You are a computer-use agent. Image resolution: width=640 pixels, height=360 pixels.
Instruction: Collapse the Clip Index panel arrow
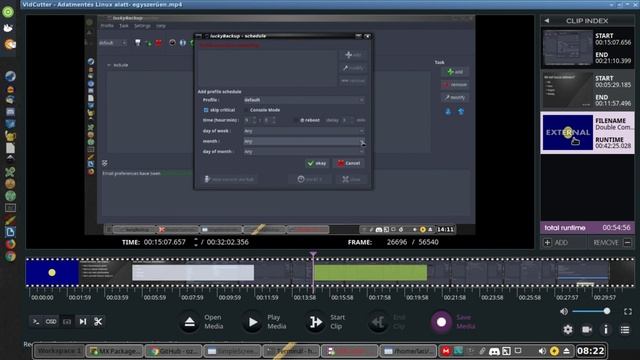click(x=547, y=20)
